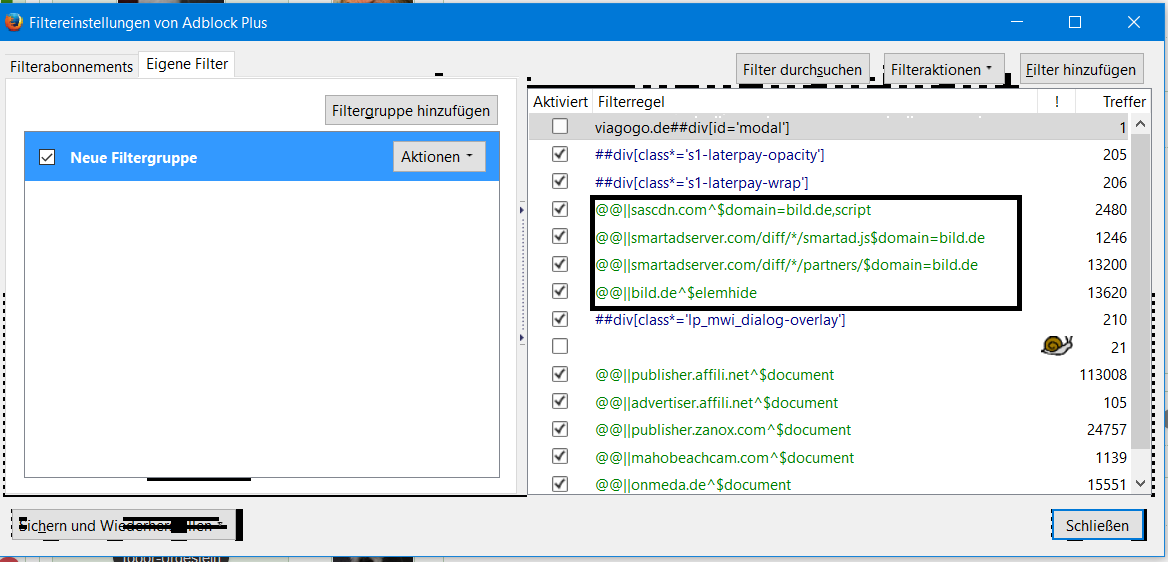Image resolution: width=1168 pixels, height=562 pixels.
Task: Check the empty filter row checkbox beside snail
Action: coord(560,347)
